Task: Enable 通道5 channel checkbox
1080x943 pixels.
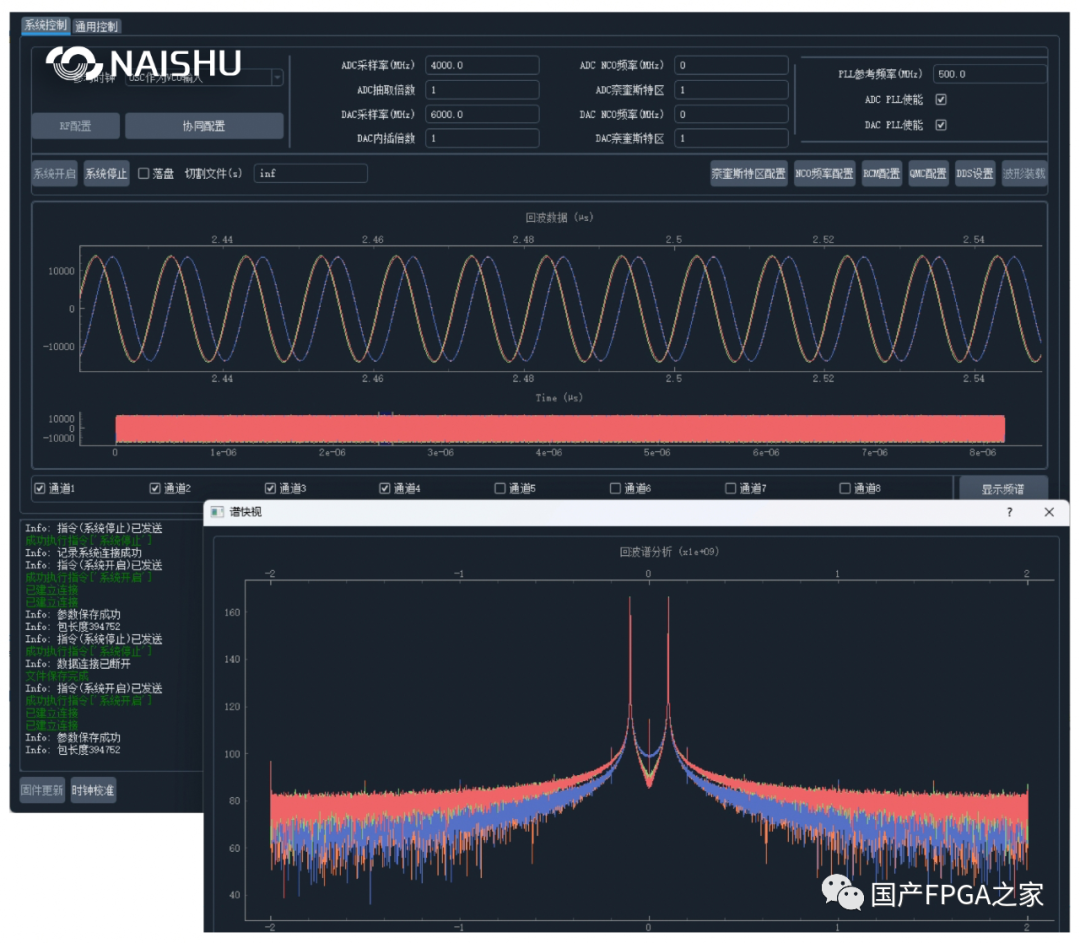Action: click(500, 488)
